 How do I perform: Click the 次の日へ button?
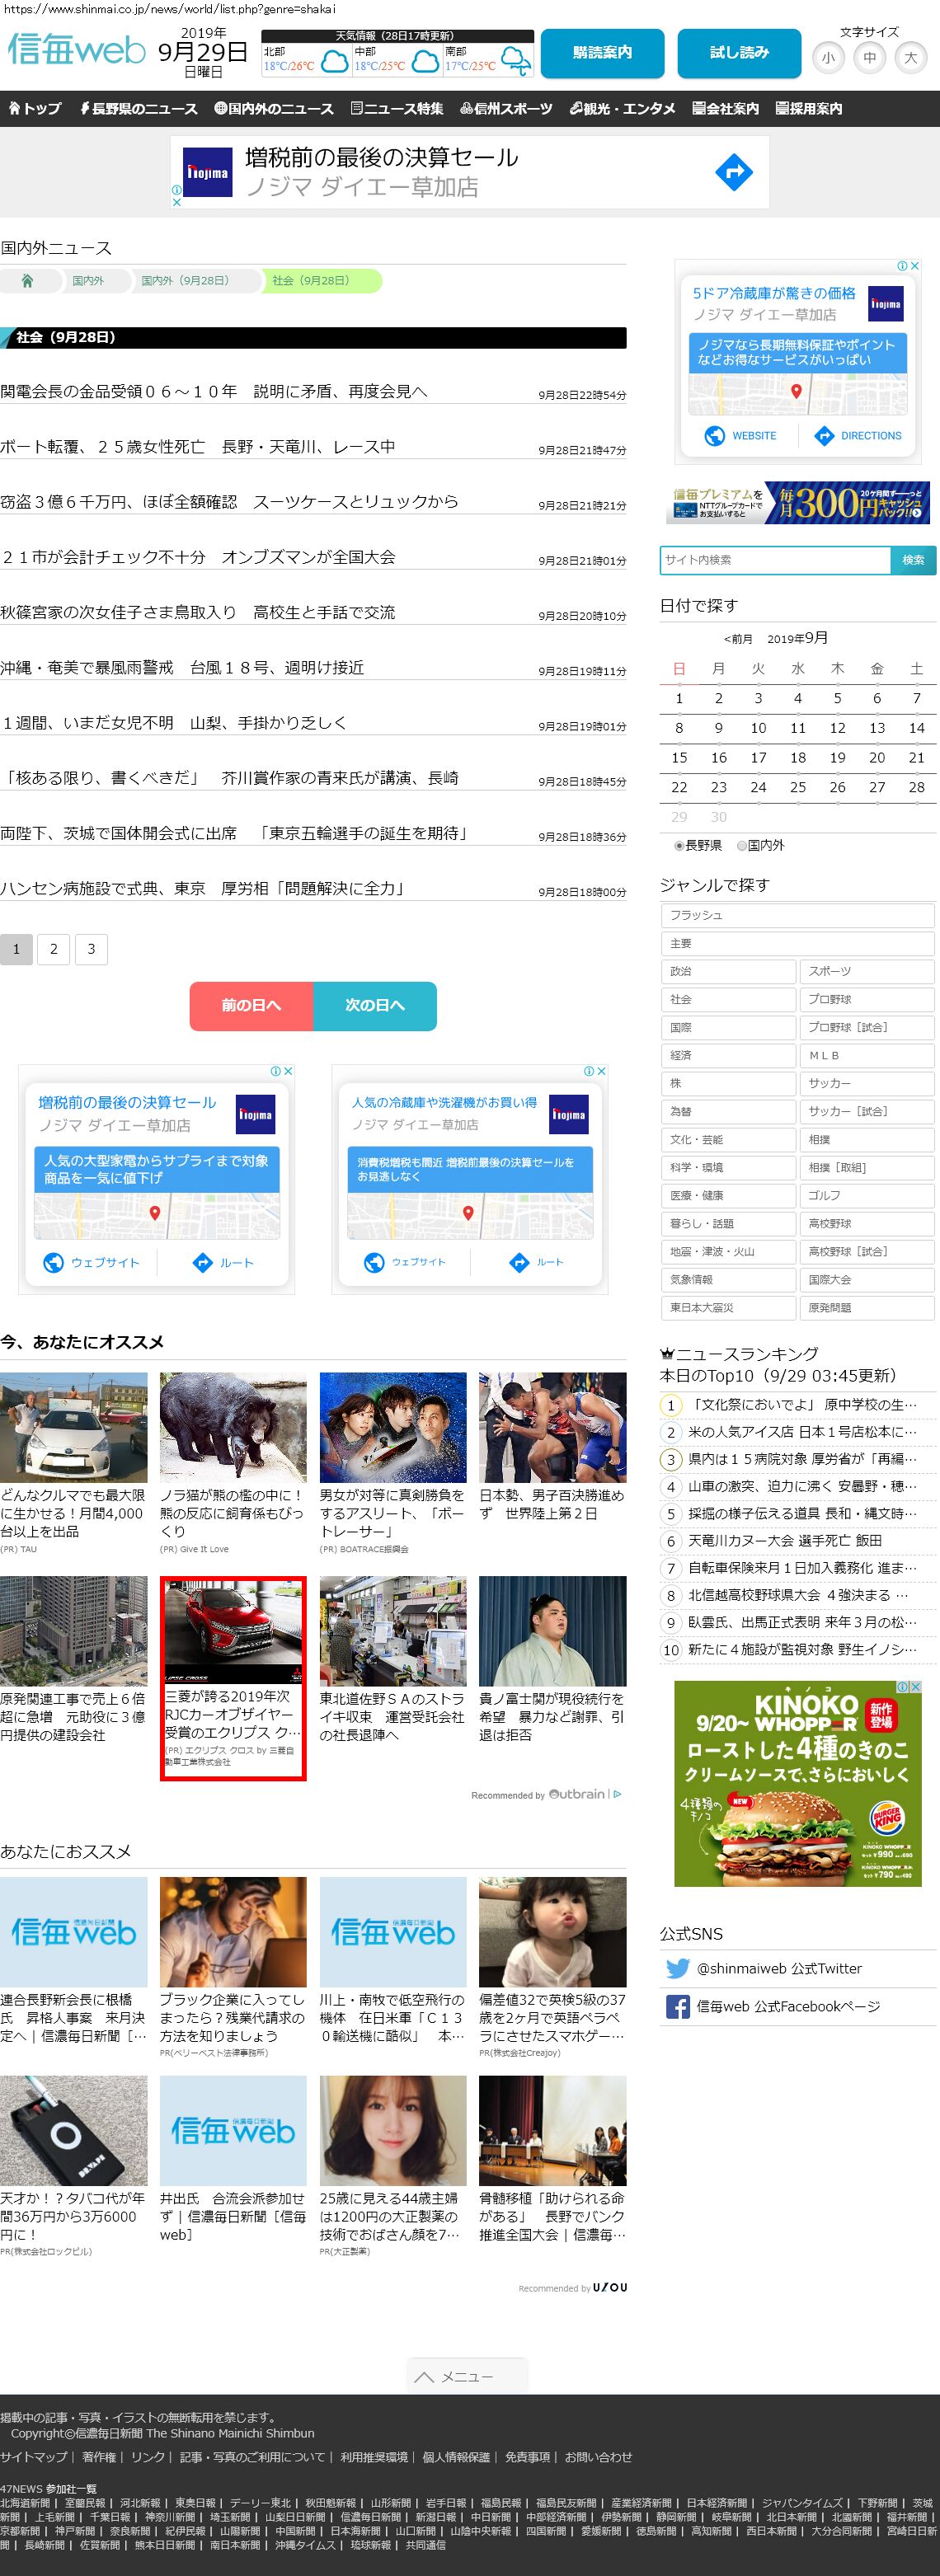click(x=375, y=1005)
